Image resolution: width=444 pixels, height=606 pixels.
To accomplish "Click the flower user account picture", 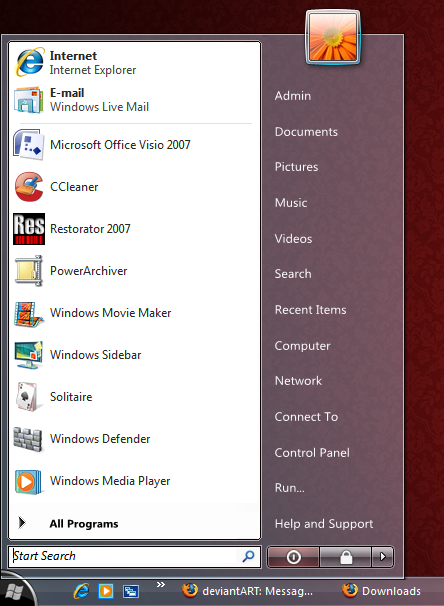I will tap(333, 37).
